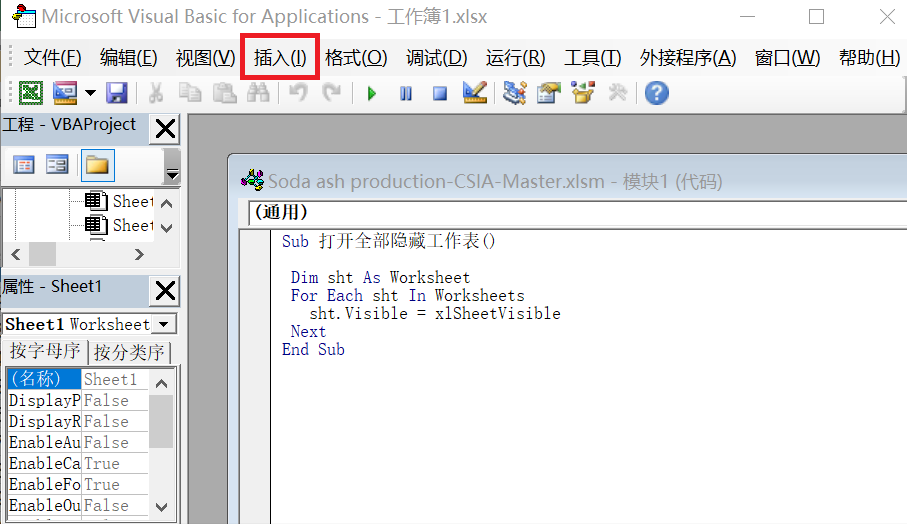Click the sht.Visible = xlSheetVisible code line
The image size is (907, 524).
point(435,313)
